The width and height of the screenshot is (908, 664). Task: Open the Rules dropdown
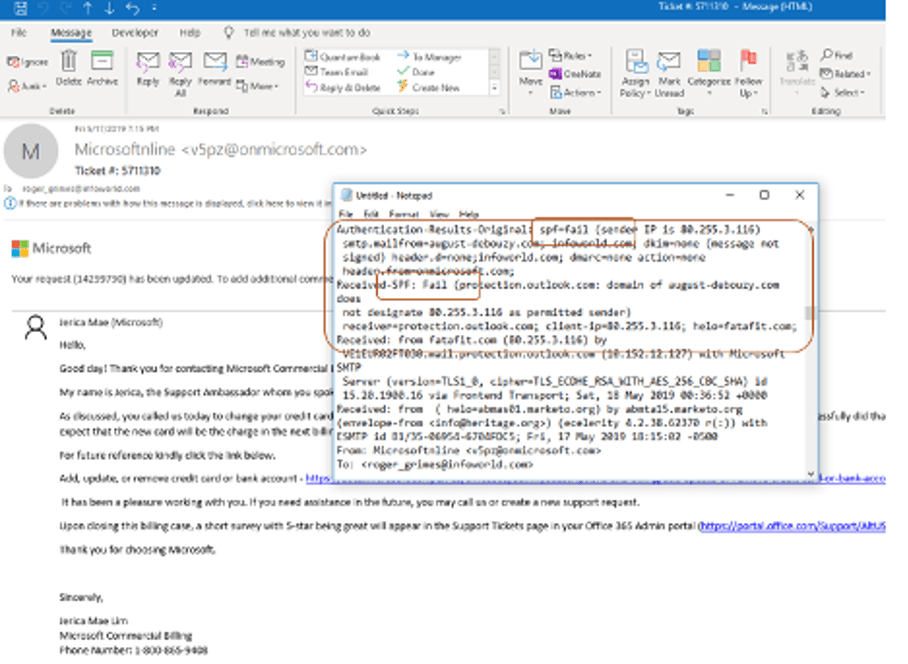(570, 56)
